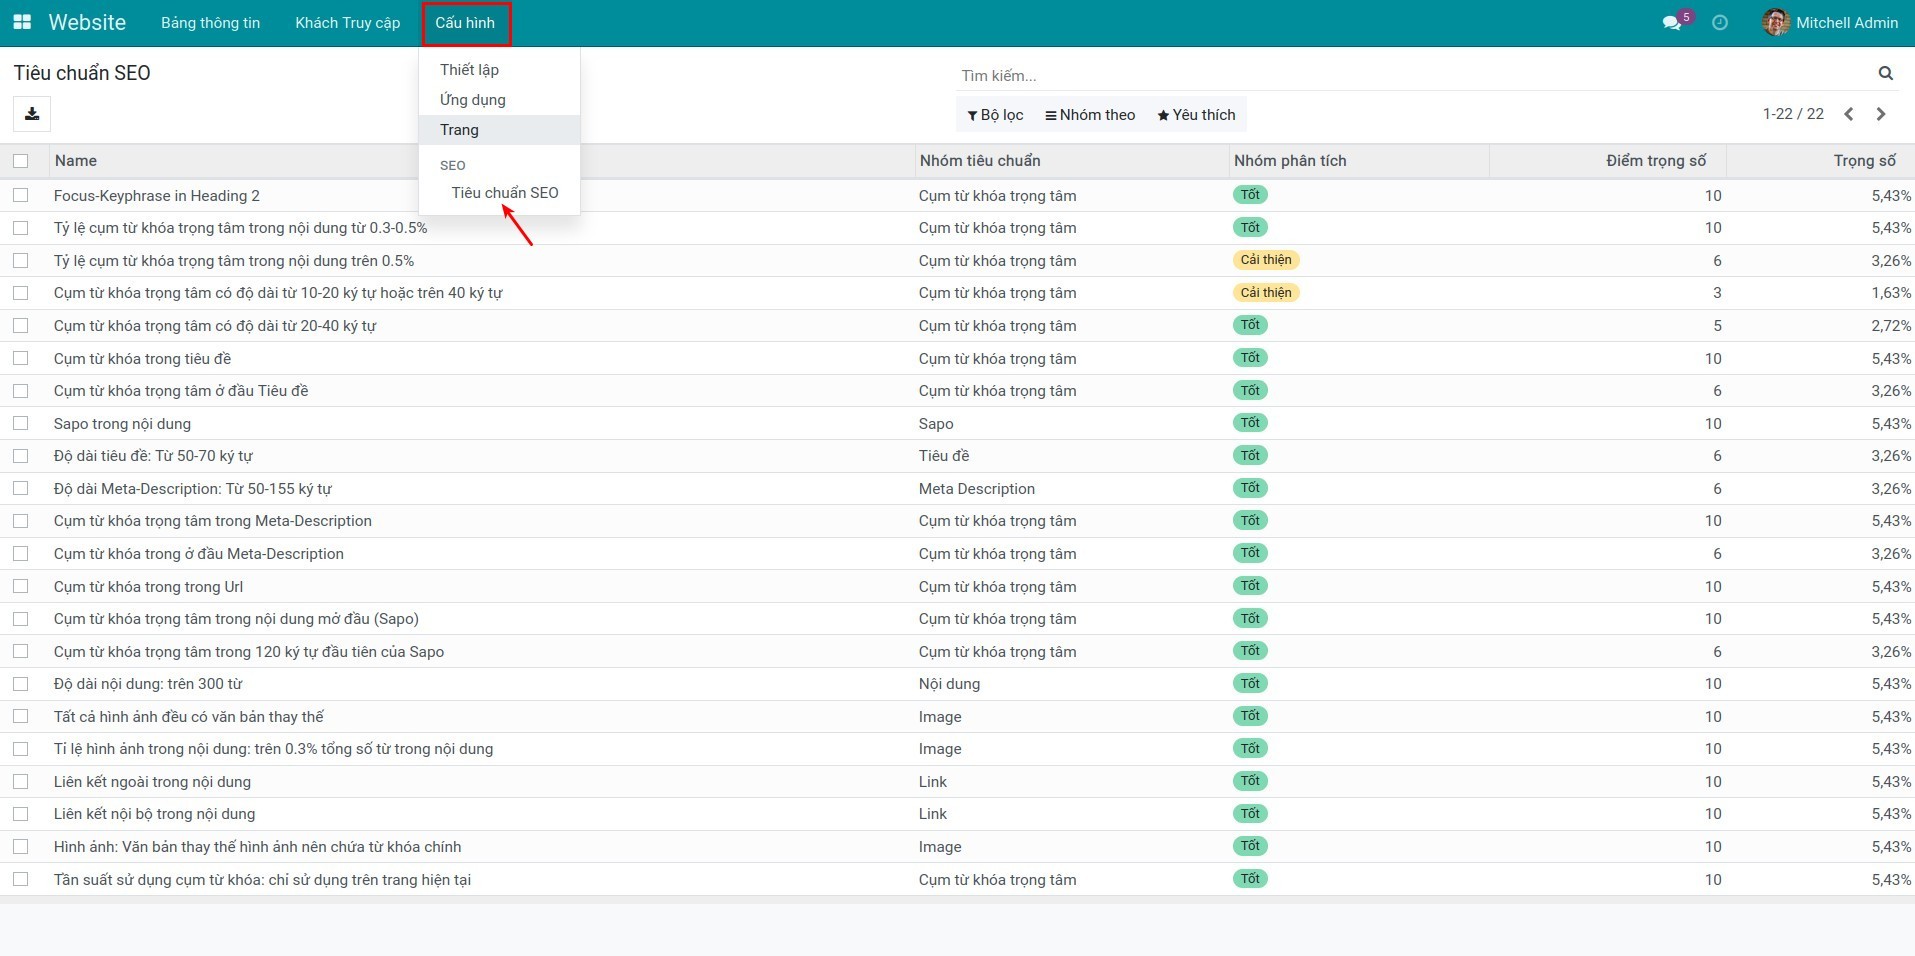Click Mitchell Admin avatar picture
The image size is (1915, 956).
(1776, 22)
